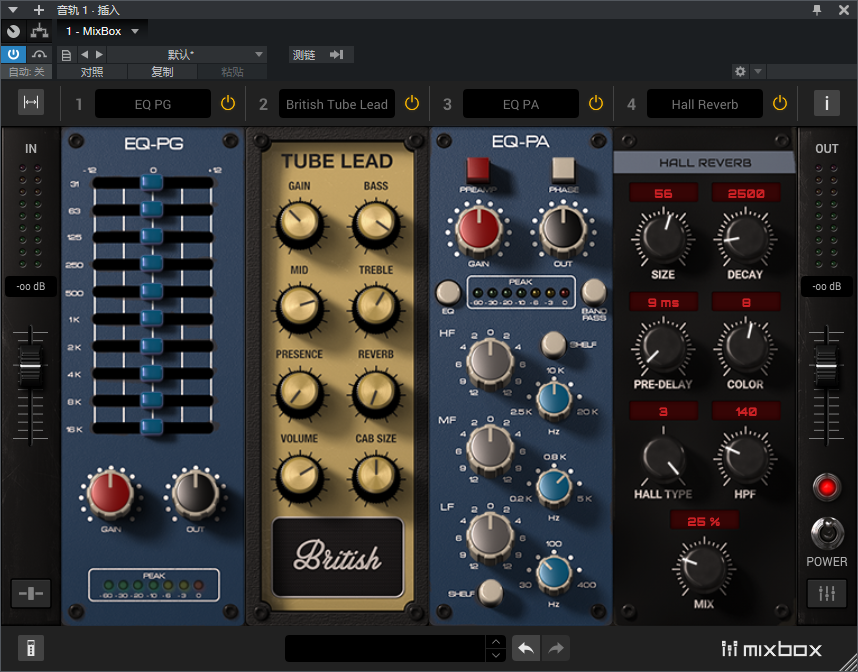Toggle the red PREAMP button on EQ-PA

[x=478, y=167]
